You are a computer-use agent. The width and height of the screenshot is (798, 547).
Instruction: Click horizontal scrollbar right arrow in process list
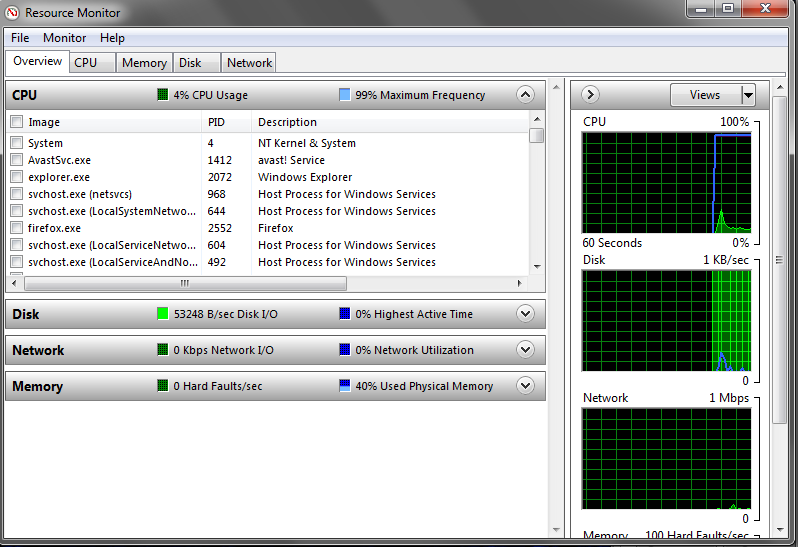pyautogui.click(x=519, y=283)
